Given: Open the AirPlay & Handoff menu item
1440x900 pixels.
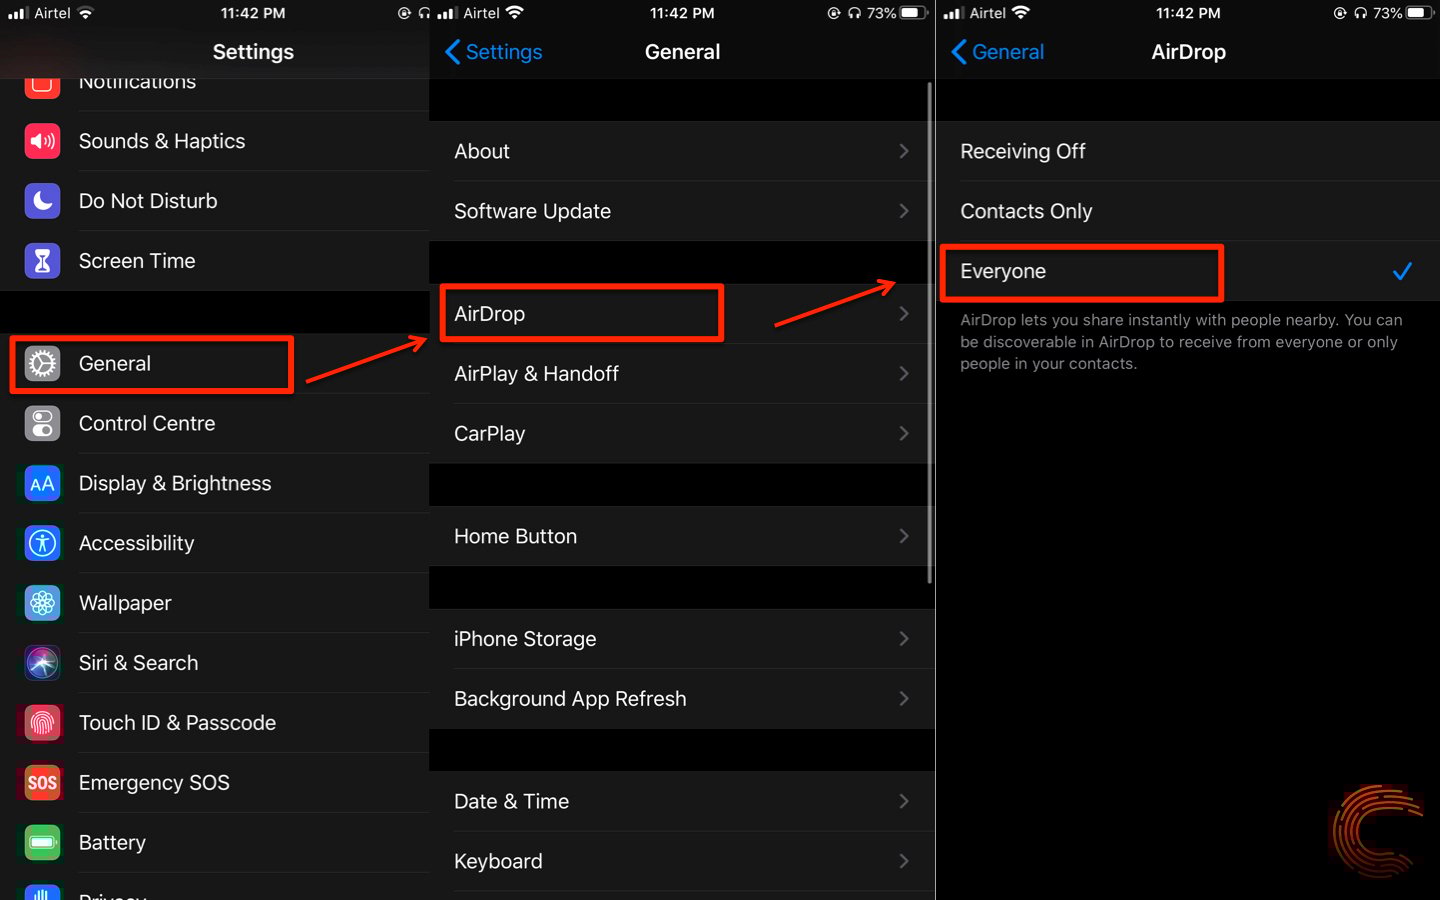Looking at the screenshot, I should pyautogui.click(x=537, y=374).
